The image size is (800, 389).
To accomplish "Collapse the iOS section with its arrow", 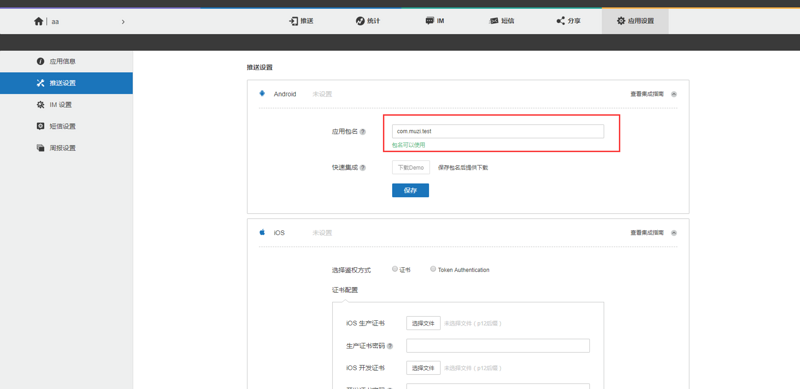I will (674, 233).
